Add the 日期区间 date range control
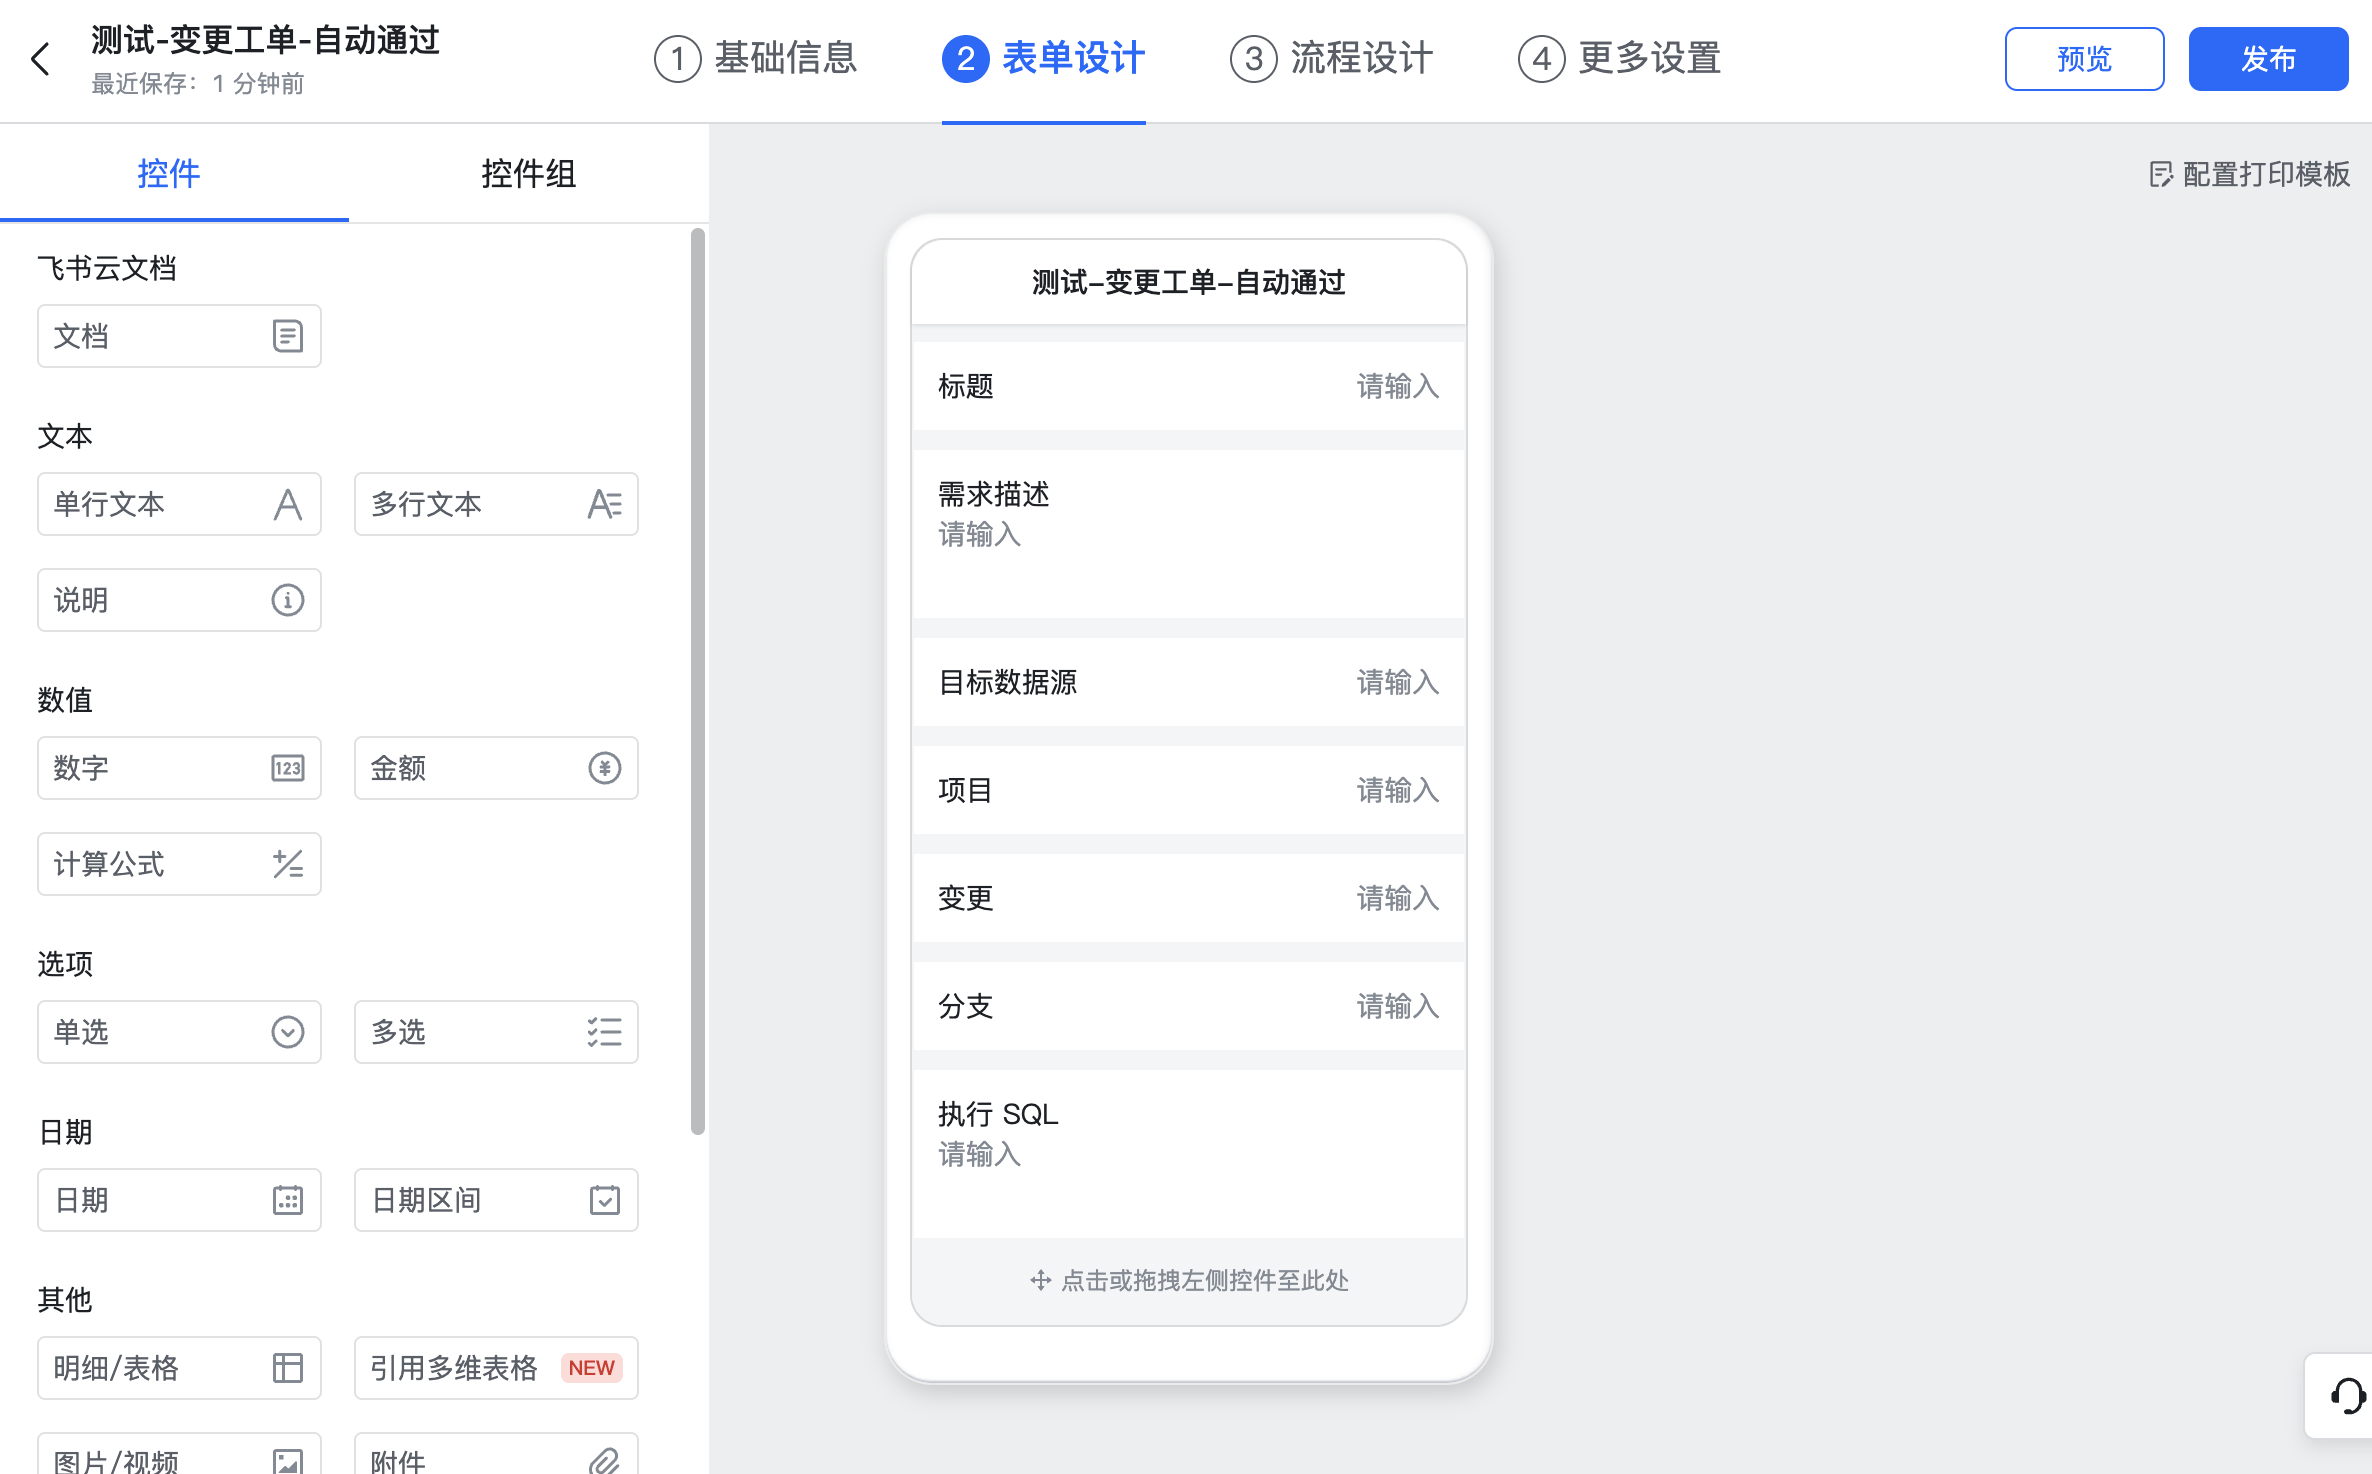The height and width of the screenshot is (1474, 2372). [496, 1200]
